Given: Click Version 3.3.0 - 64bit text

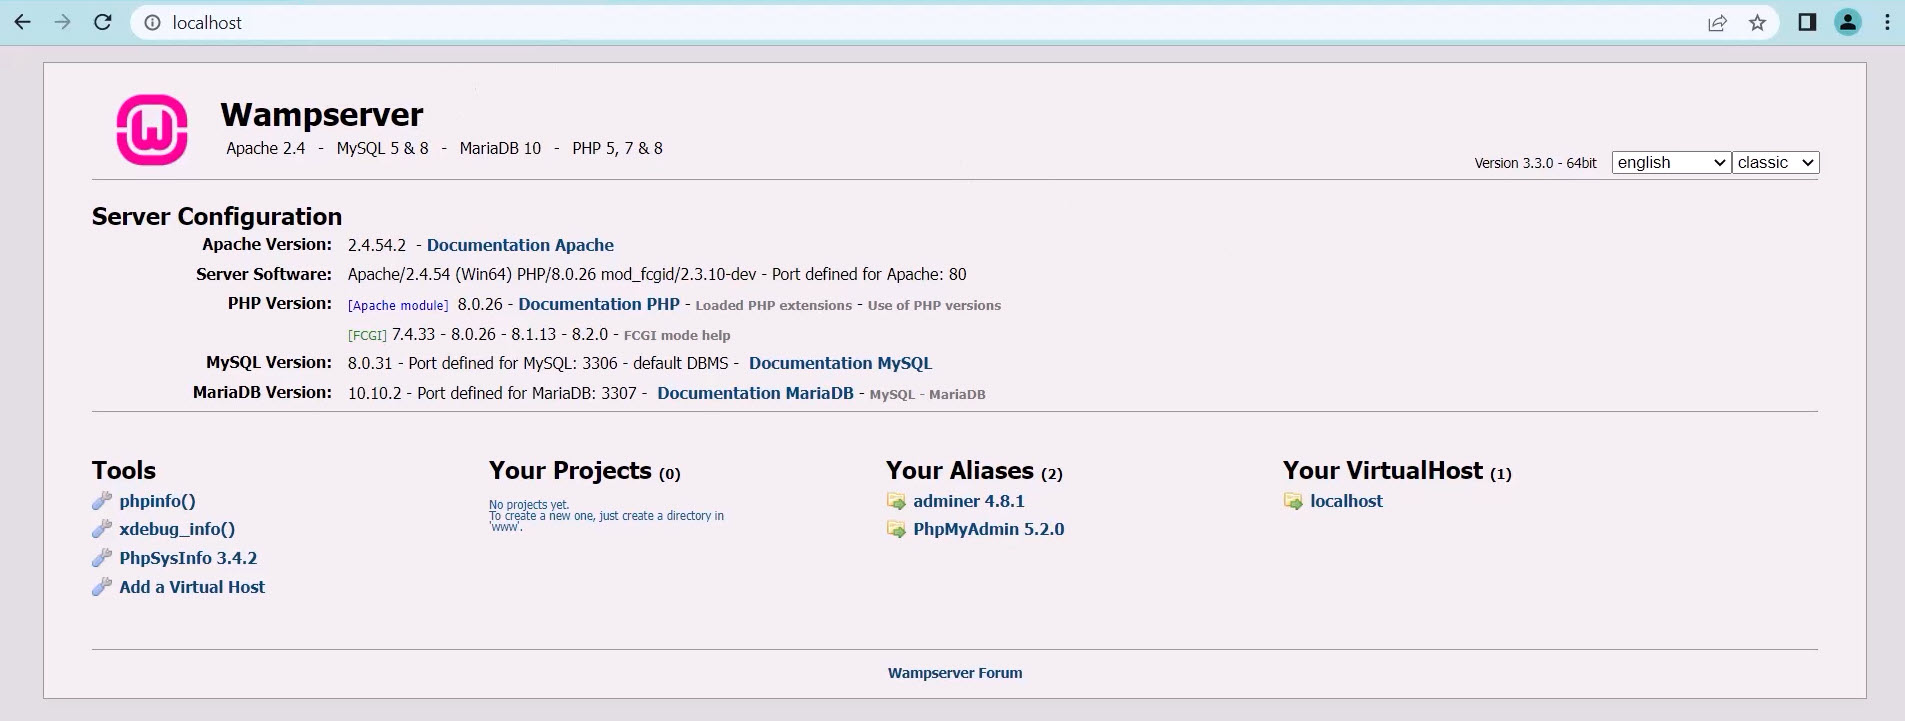Looking at the screenshot, I should pyautogui.click(x=1535, y=163).
